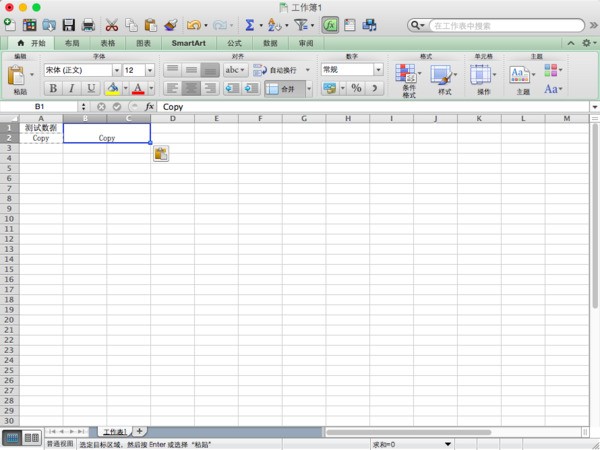Click the paste options icon near cell D3

click(x=161, y=153)
